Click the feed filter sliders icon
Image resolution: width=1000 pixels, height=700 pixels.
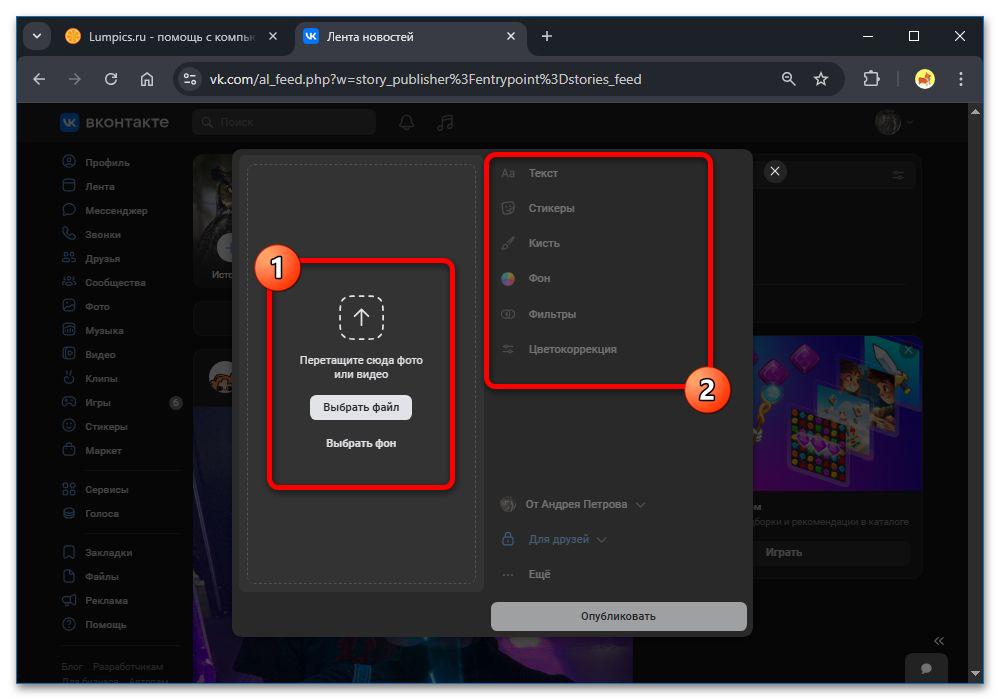[x=898, y=175]
